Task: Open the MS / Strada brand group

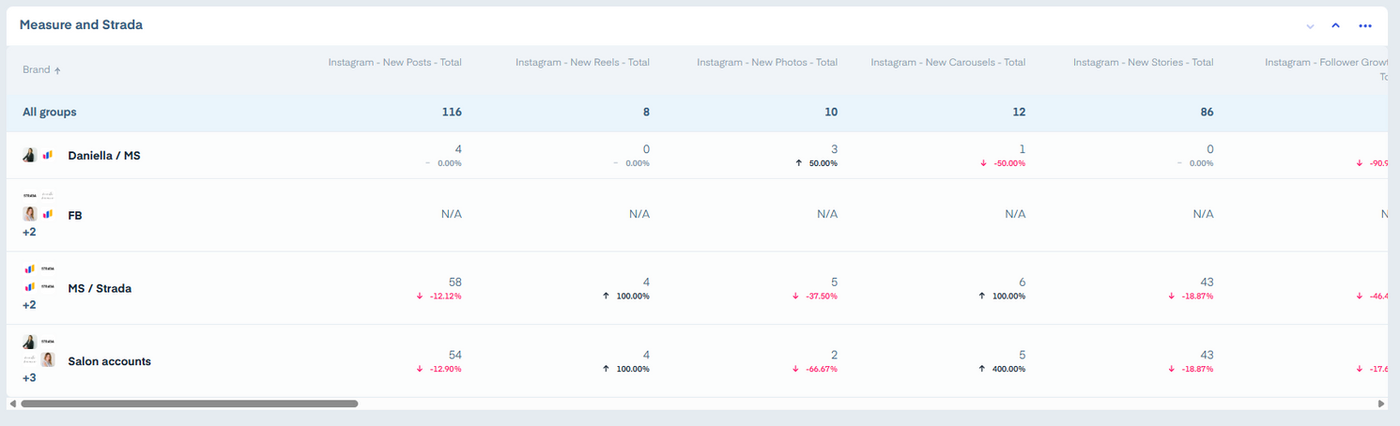Action: (x=100, y=288)
